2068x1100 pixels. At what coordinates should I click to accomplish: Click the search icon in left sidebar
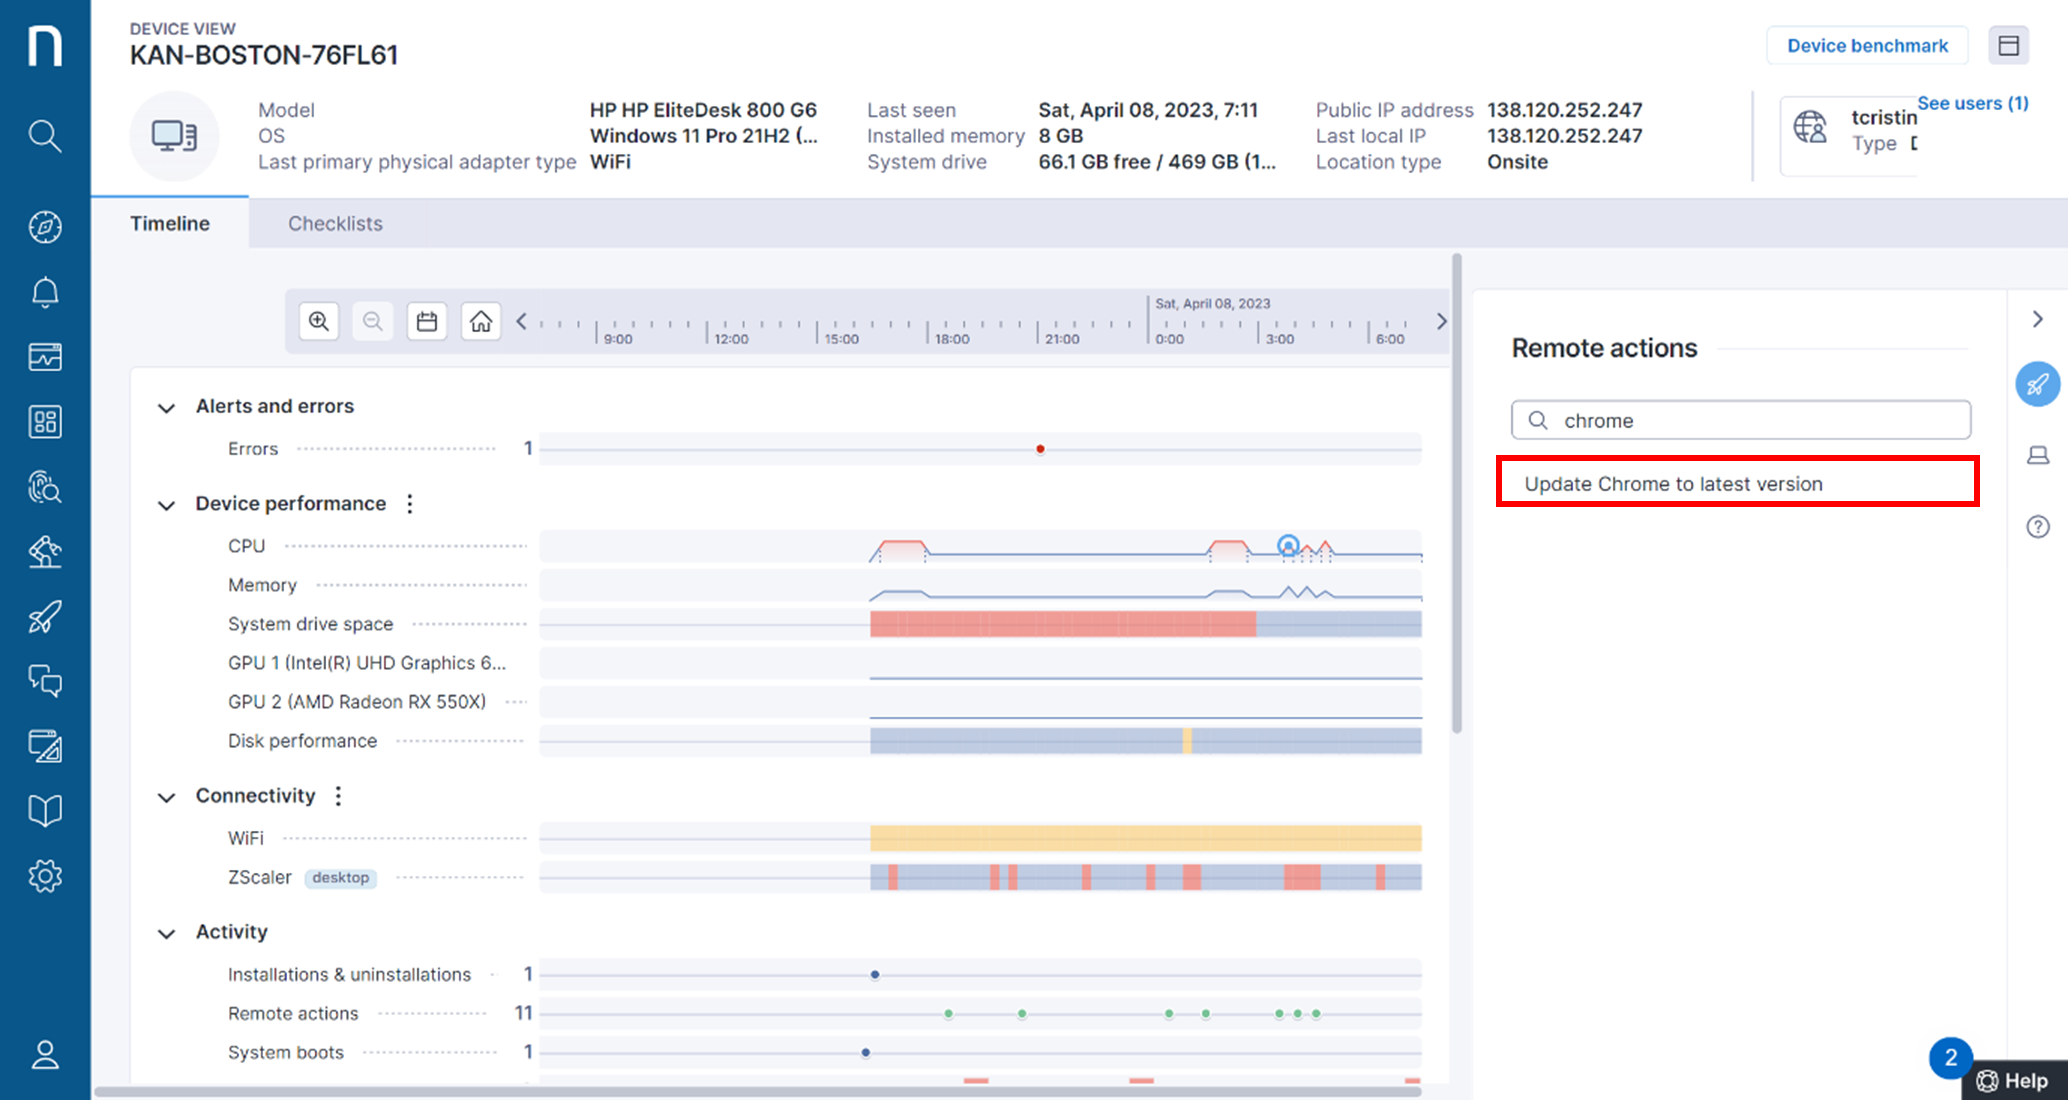[x=44, y=135]
